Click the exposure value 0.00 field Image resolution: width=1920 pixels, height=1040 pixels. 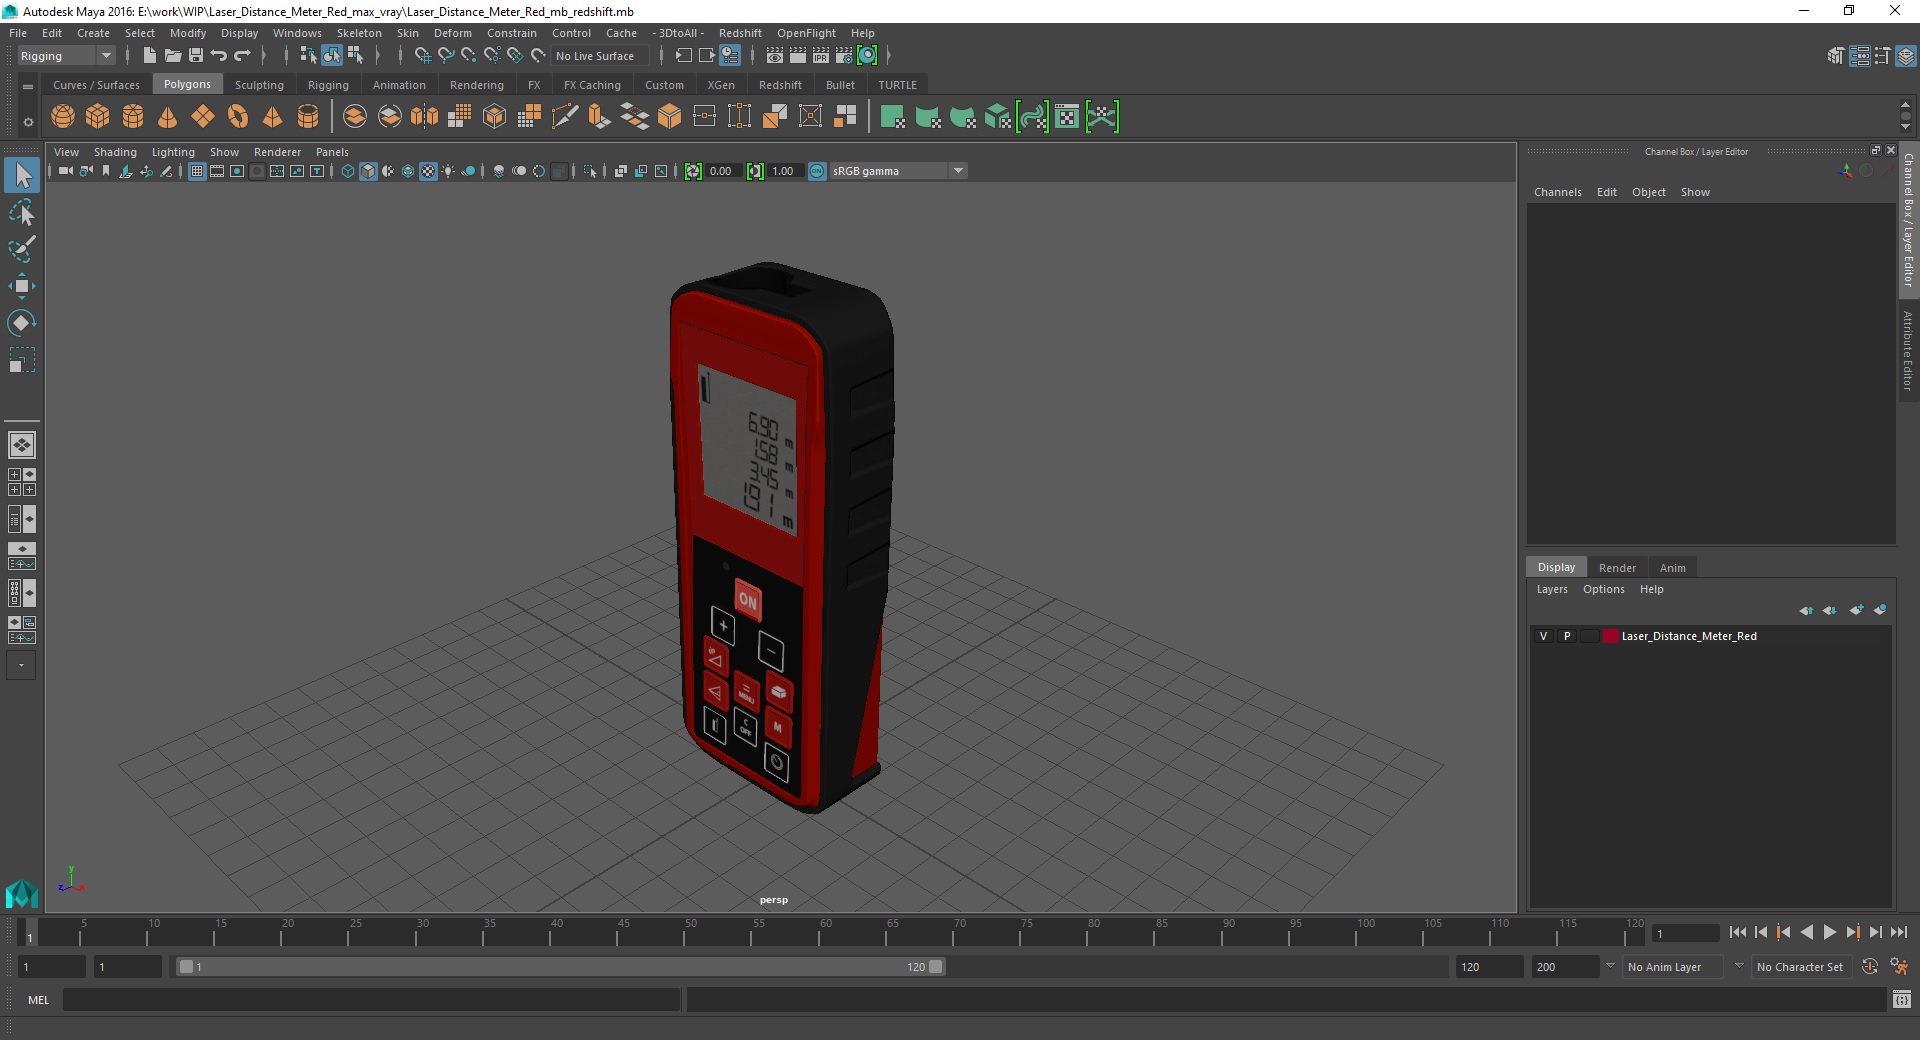click(x=722, y=171)
